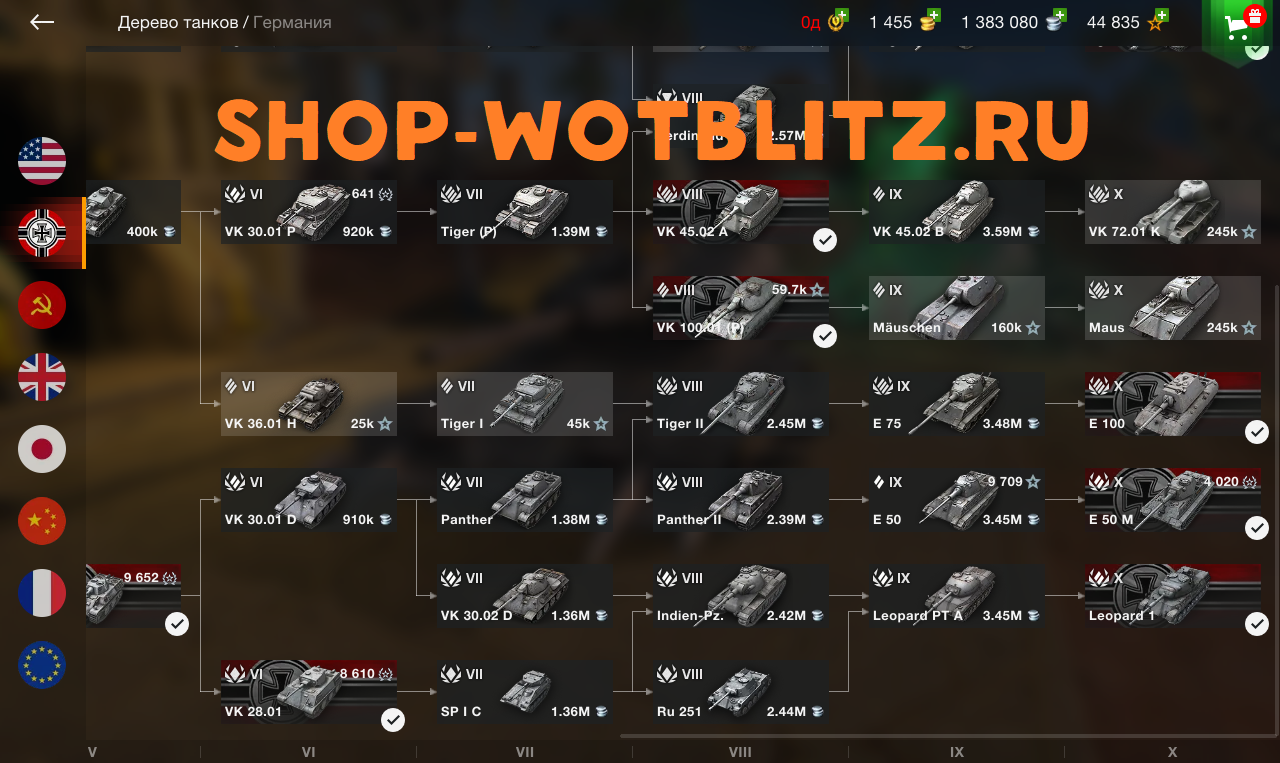The width and height of the screenshot is (1280, 763).
Task: Select the Panther II tank node
Action: coord(741,500)
